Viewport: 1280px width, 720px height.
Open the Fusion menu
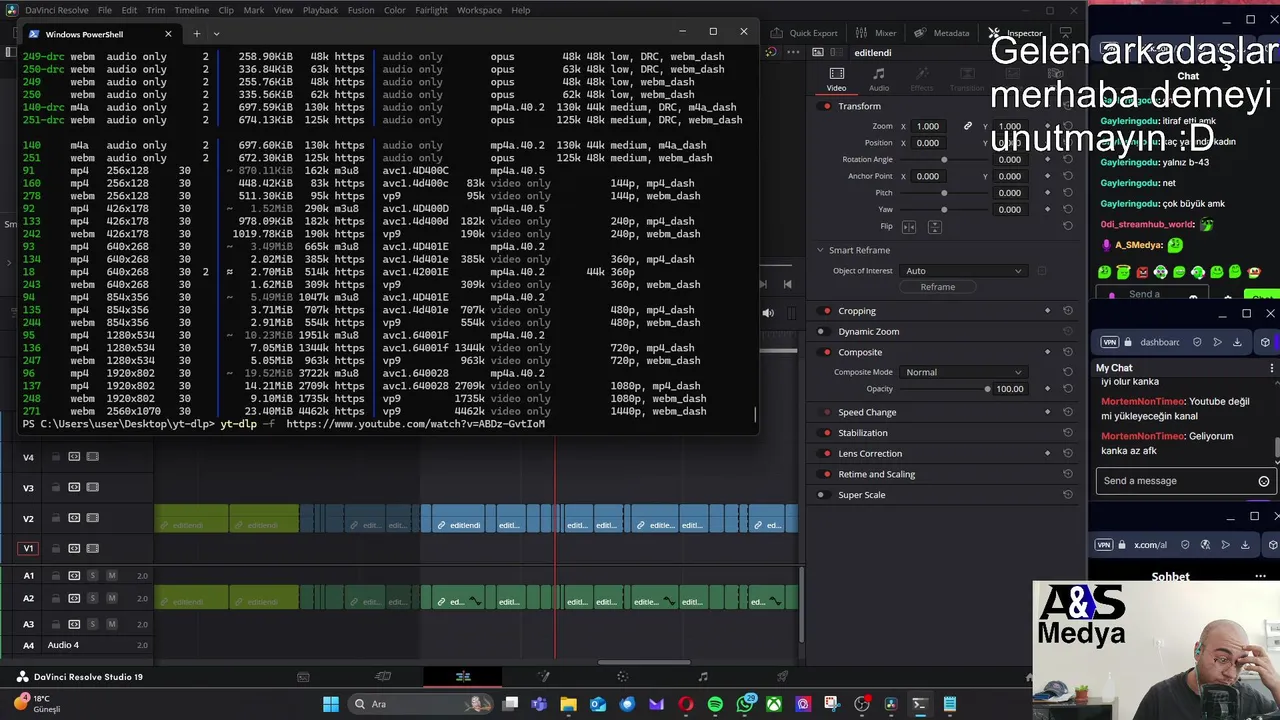pos(361,10)
